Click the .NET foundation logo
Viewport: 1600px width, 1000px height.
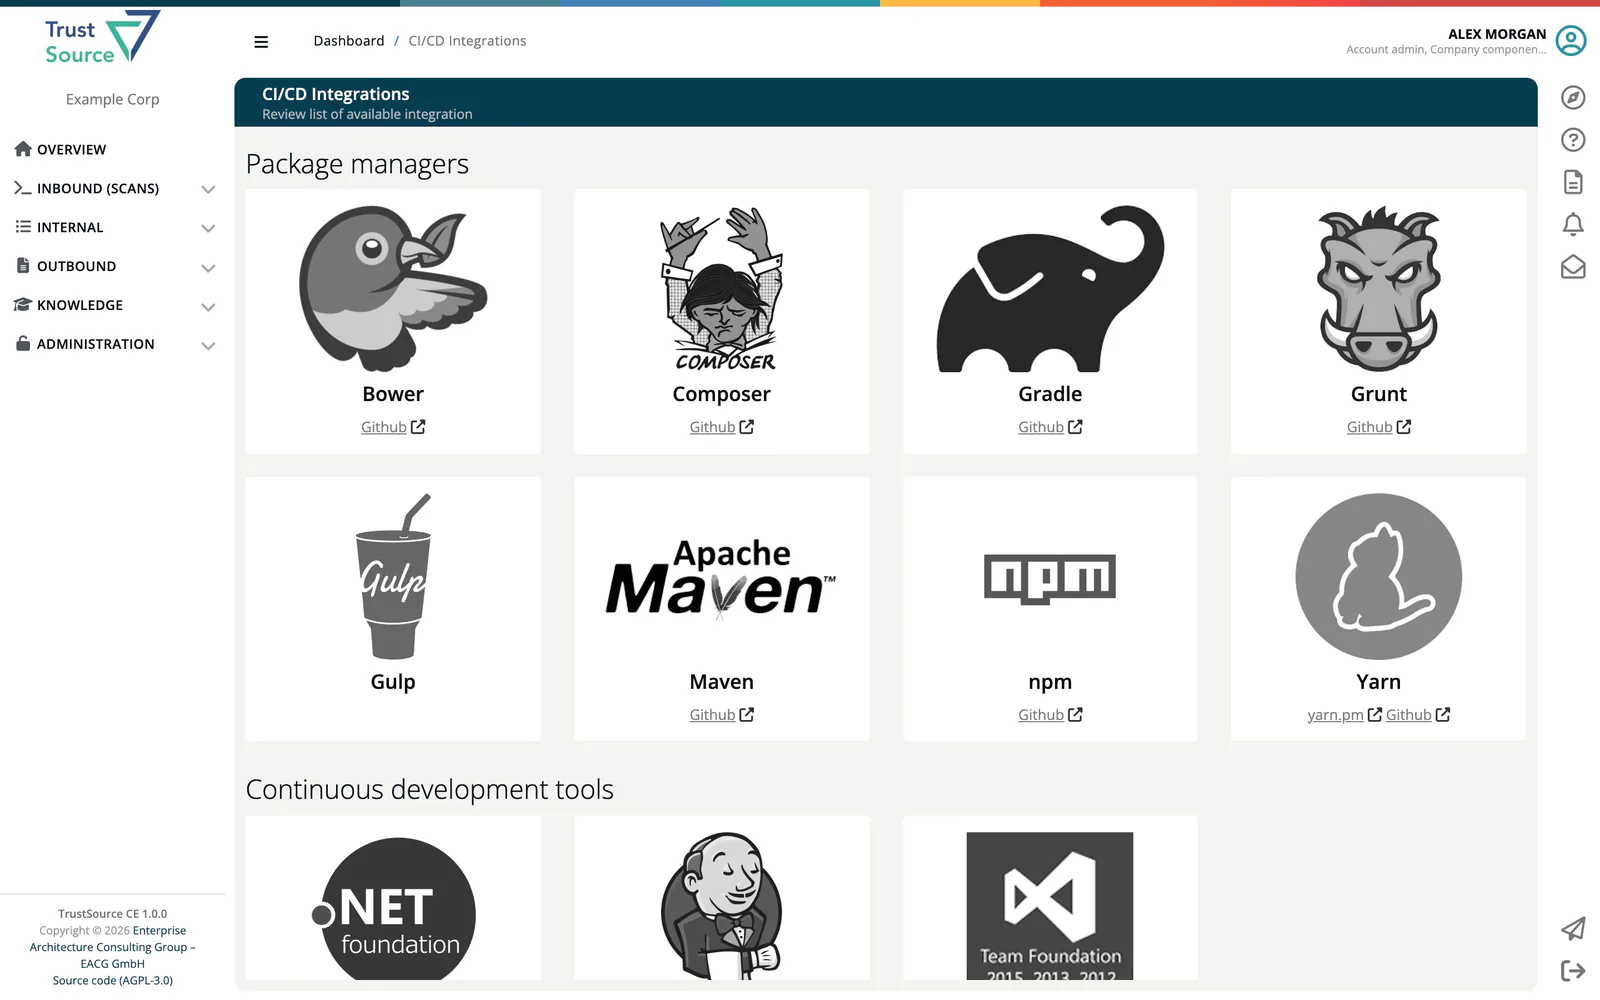click(x=393, y=908)
